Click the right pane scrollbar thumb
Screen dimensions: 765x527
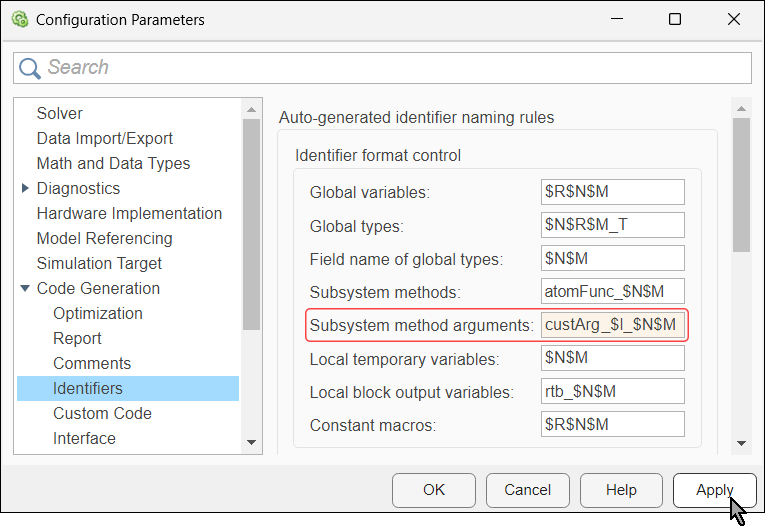click(x=742, y=185)
